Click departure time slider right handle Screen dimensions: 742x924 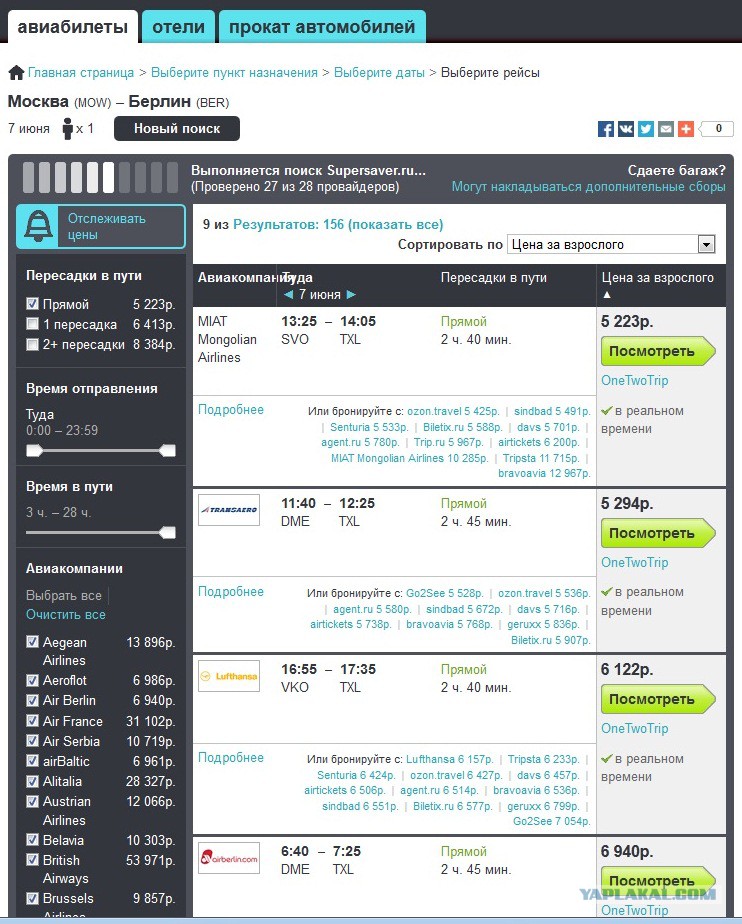pyautogui.click(x=167, y=451)
